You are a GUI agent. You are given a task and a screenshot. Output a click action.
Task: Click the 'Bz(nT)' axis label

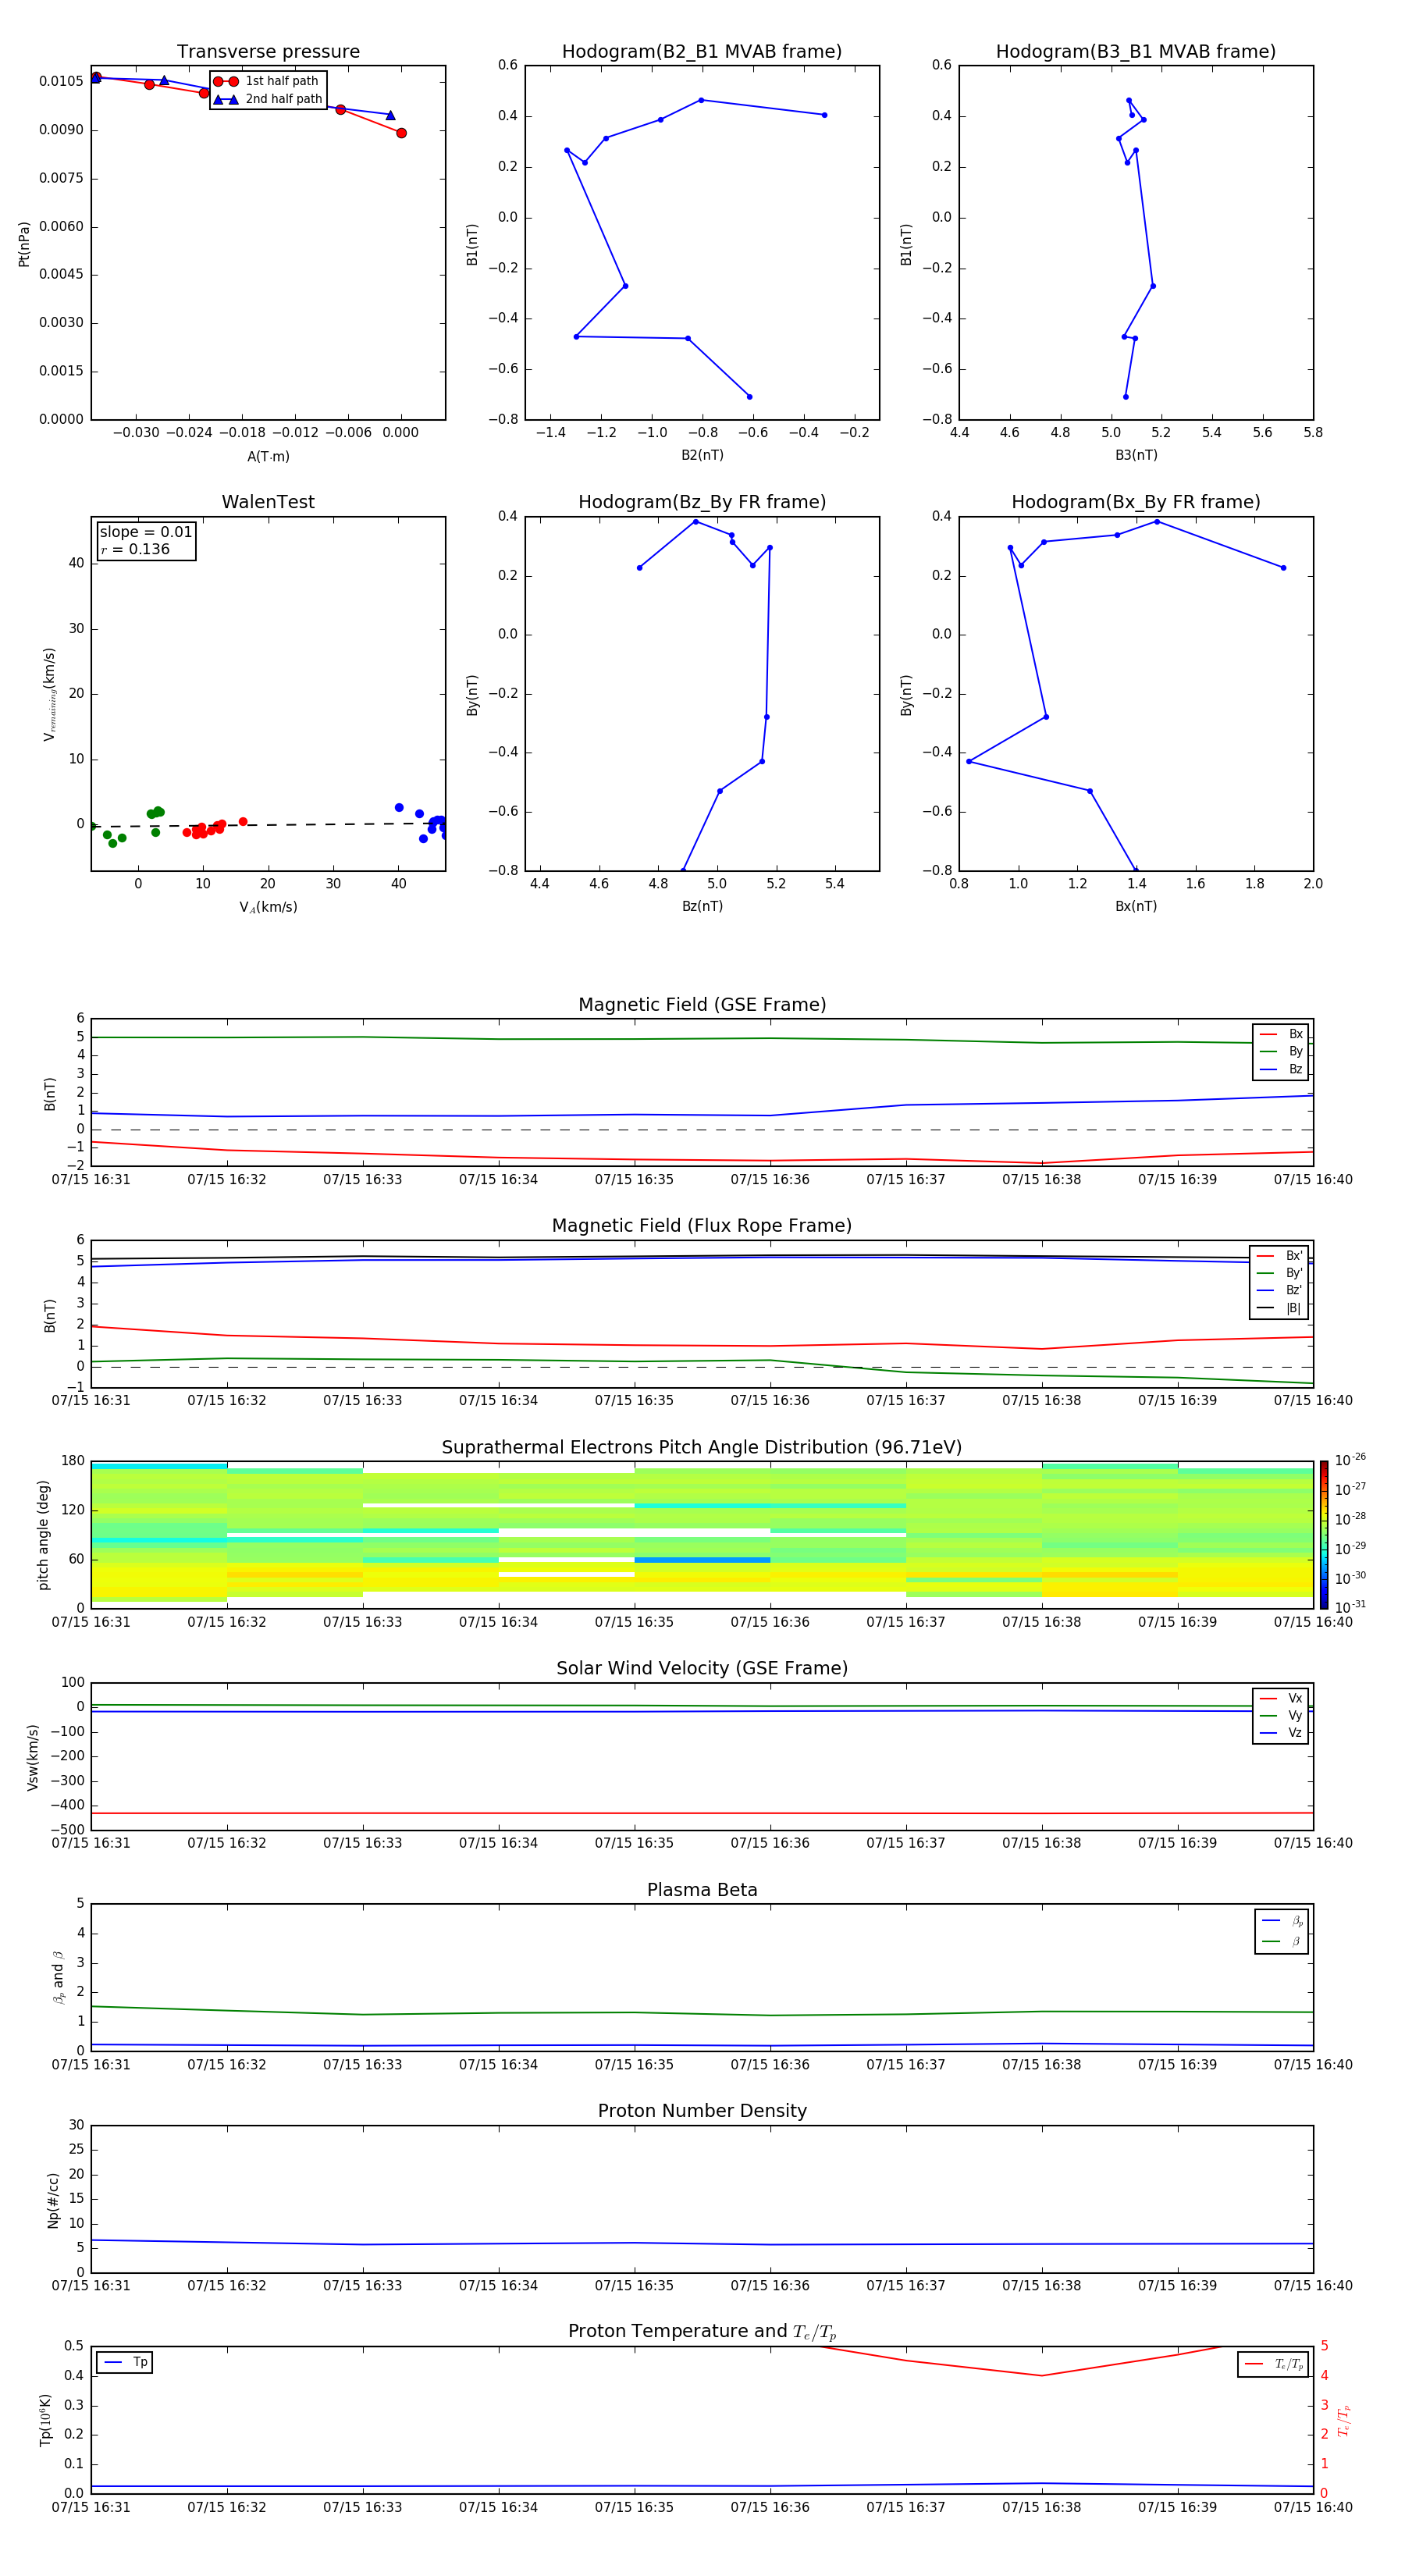click(x=702, y=906)
